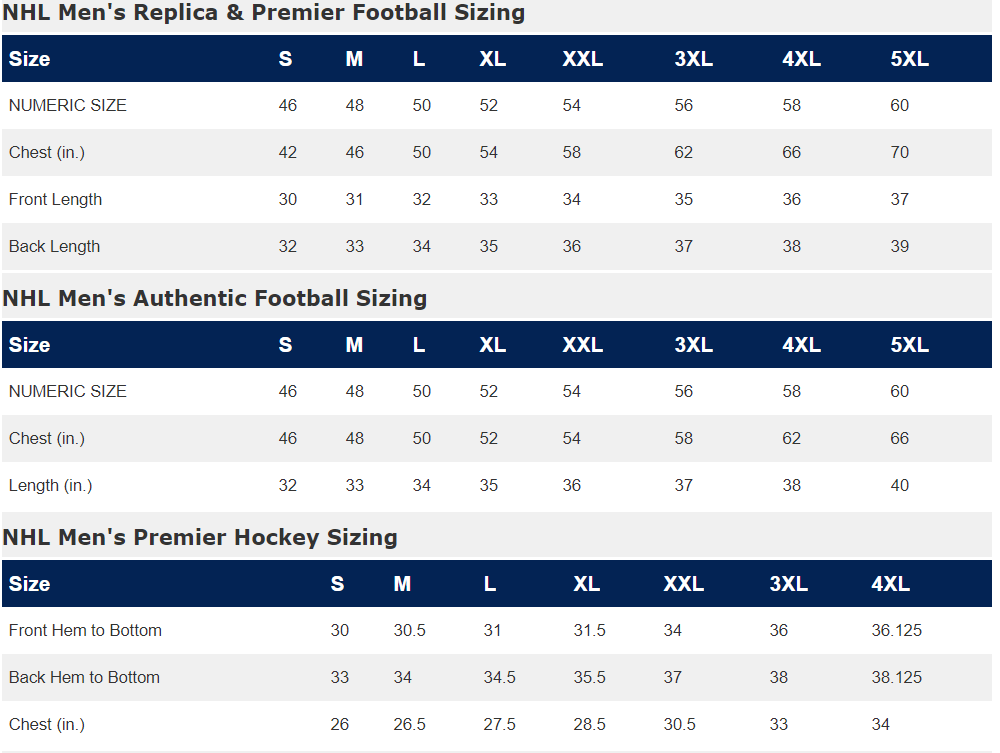
Task: Select the 38.125 value in Back Hem row
Action: pyautogui.click(x=897, y=678)
